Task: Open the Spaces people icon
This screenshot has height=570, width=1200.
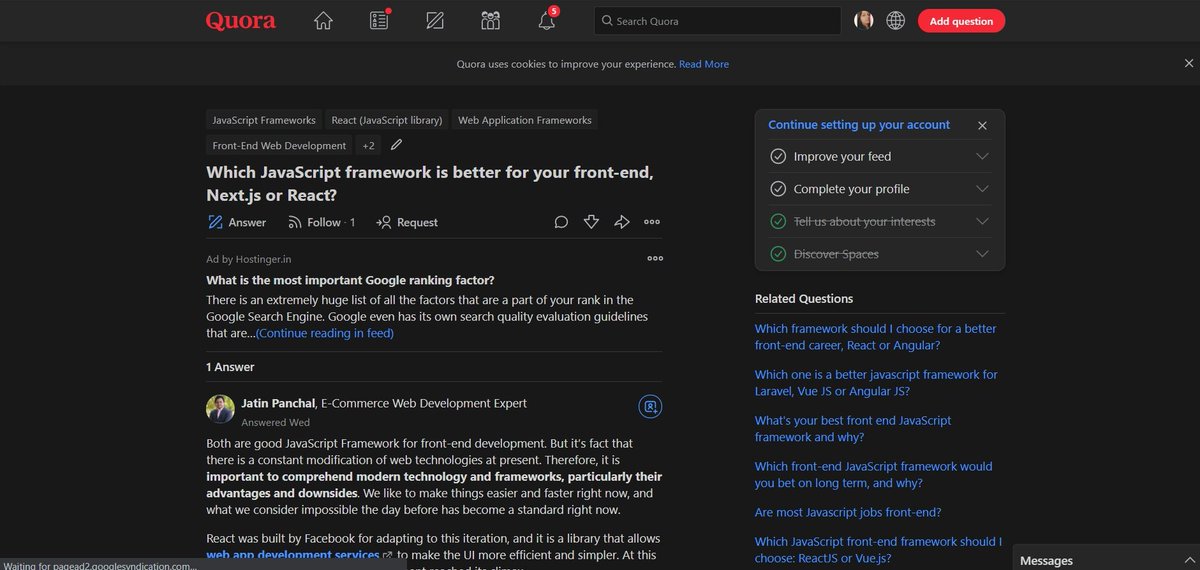Action: pyautogui.click(x=490, y=21)
